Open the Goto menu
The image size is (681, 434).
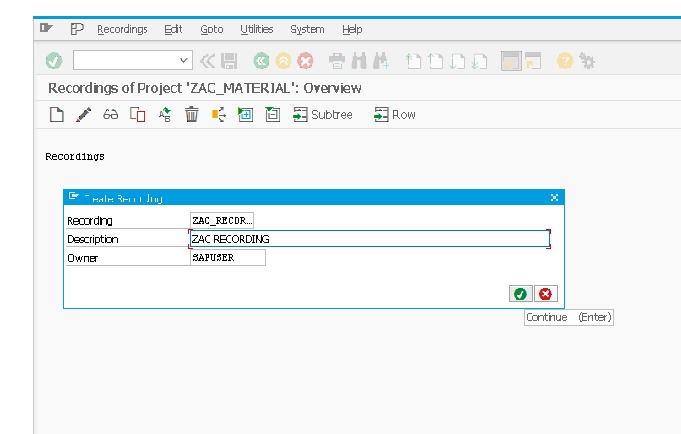click(x=212, y=29)
